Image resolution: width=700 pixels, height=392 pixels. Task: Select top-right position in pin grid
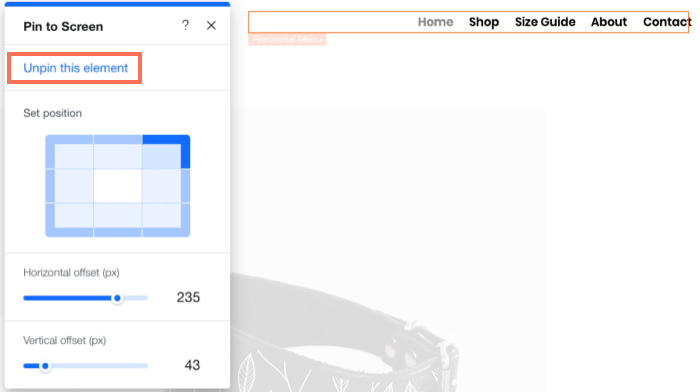166,152
